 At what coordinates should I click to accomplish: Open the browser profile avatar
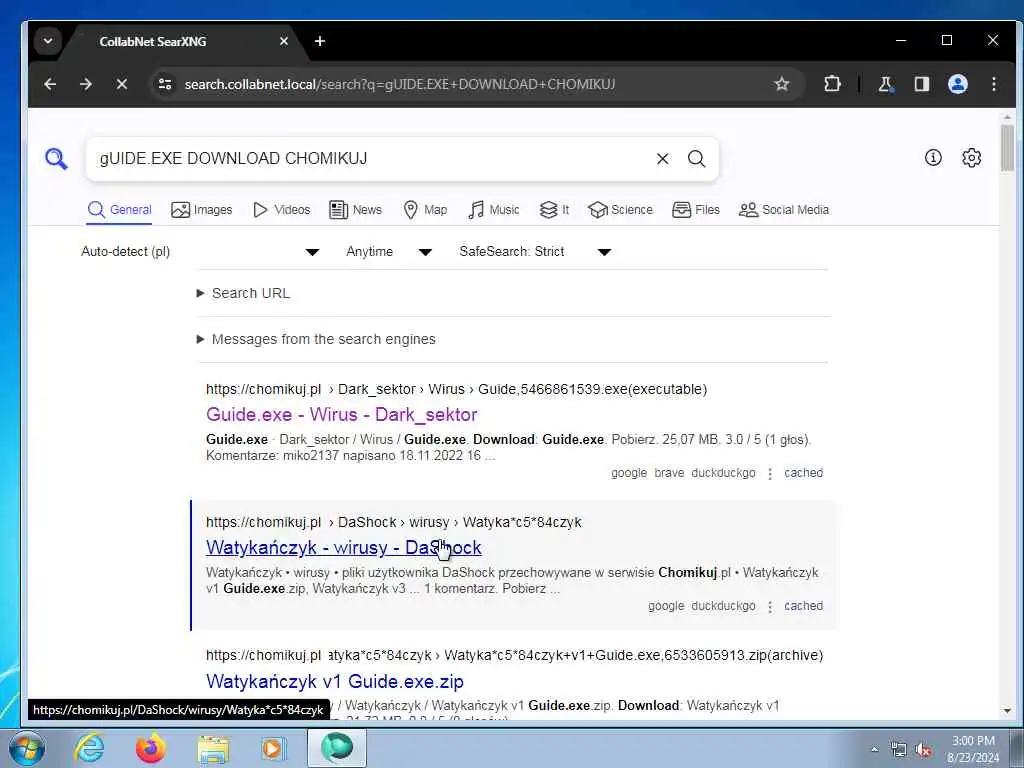click(x=957, y=84)
